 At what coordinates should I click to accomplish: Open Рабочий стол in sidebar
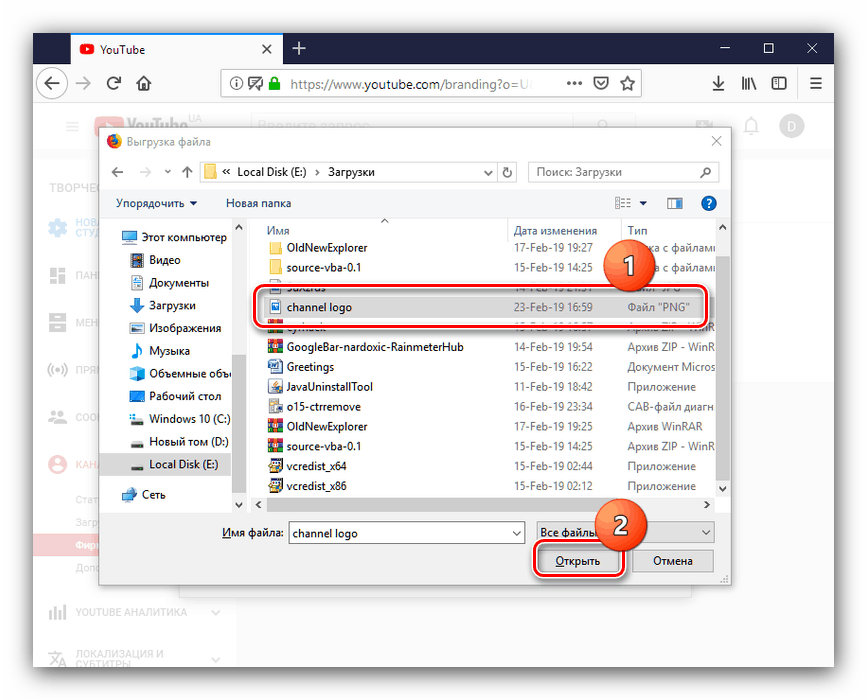(175, 396)
